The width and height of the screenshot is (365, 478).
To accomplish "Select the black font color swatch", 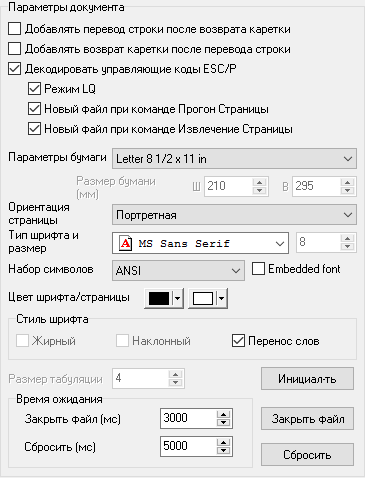I will coord(159,298).
